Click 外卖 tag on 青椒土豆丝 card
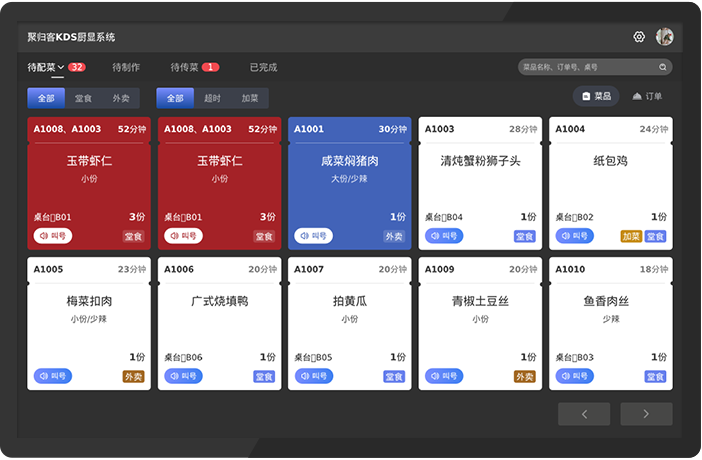702x460 pixels. coord(525,377)
